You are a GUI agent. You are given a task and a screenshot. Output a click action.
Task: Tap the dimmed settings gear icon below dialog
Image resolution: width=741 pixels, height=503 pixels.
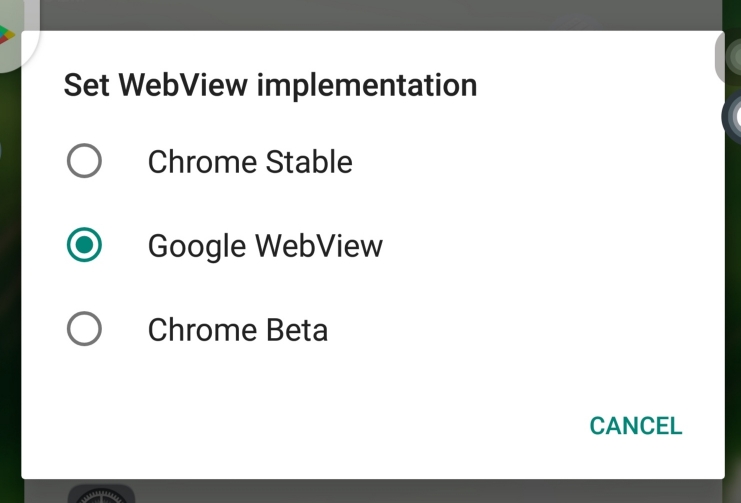pyautogui.click(x=101, y=493)
